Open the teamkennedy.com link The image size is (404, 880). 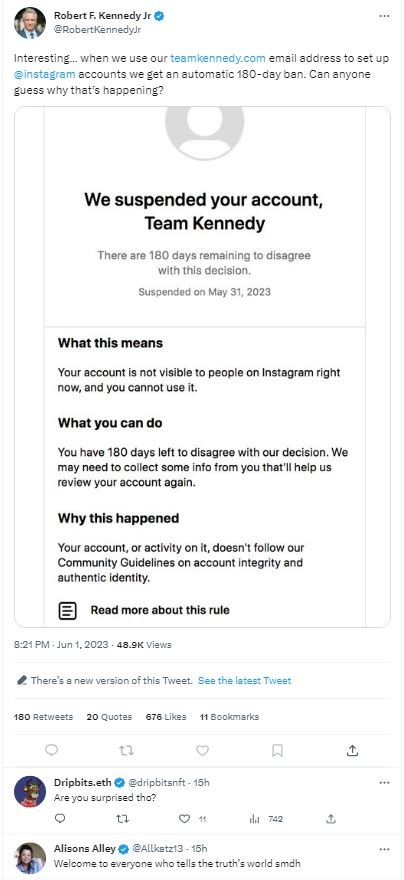click(218, 58)
